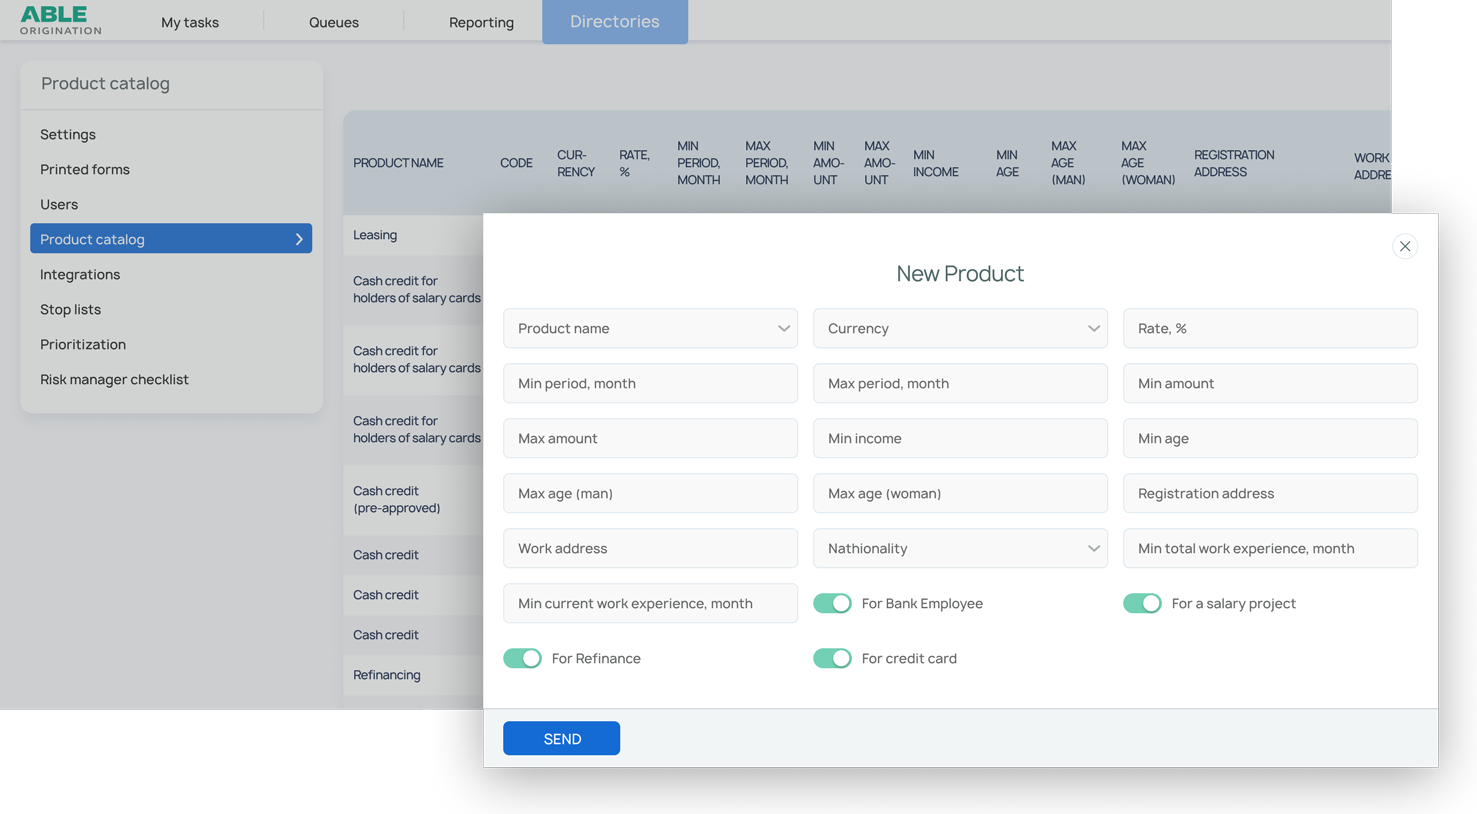Screen dimensions: 1477x814
Task: Click the 'Rate, %' input field
Action: click(x=1270, y=328)
